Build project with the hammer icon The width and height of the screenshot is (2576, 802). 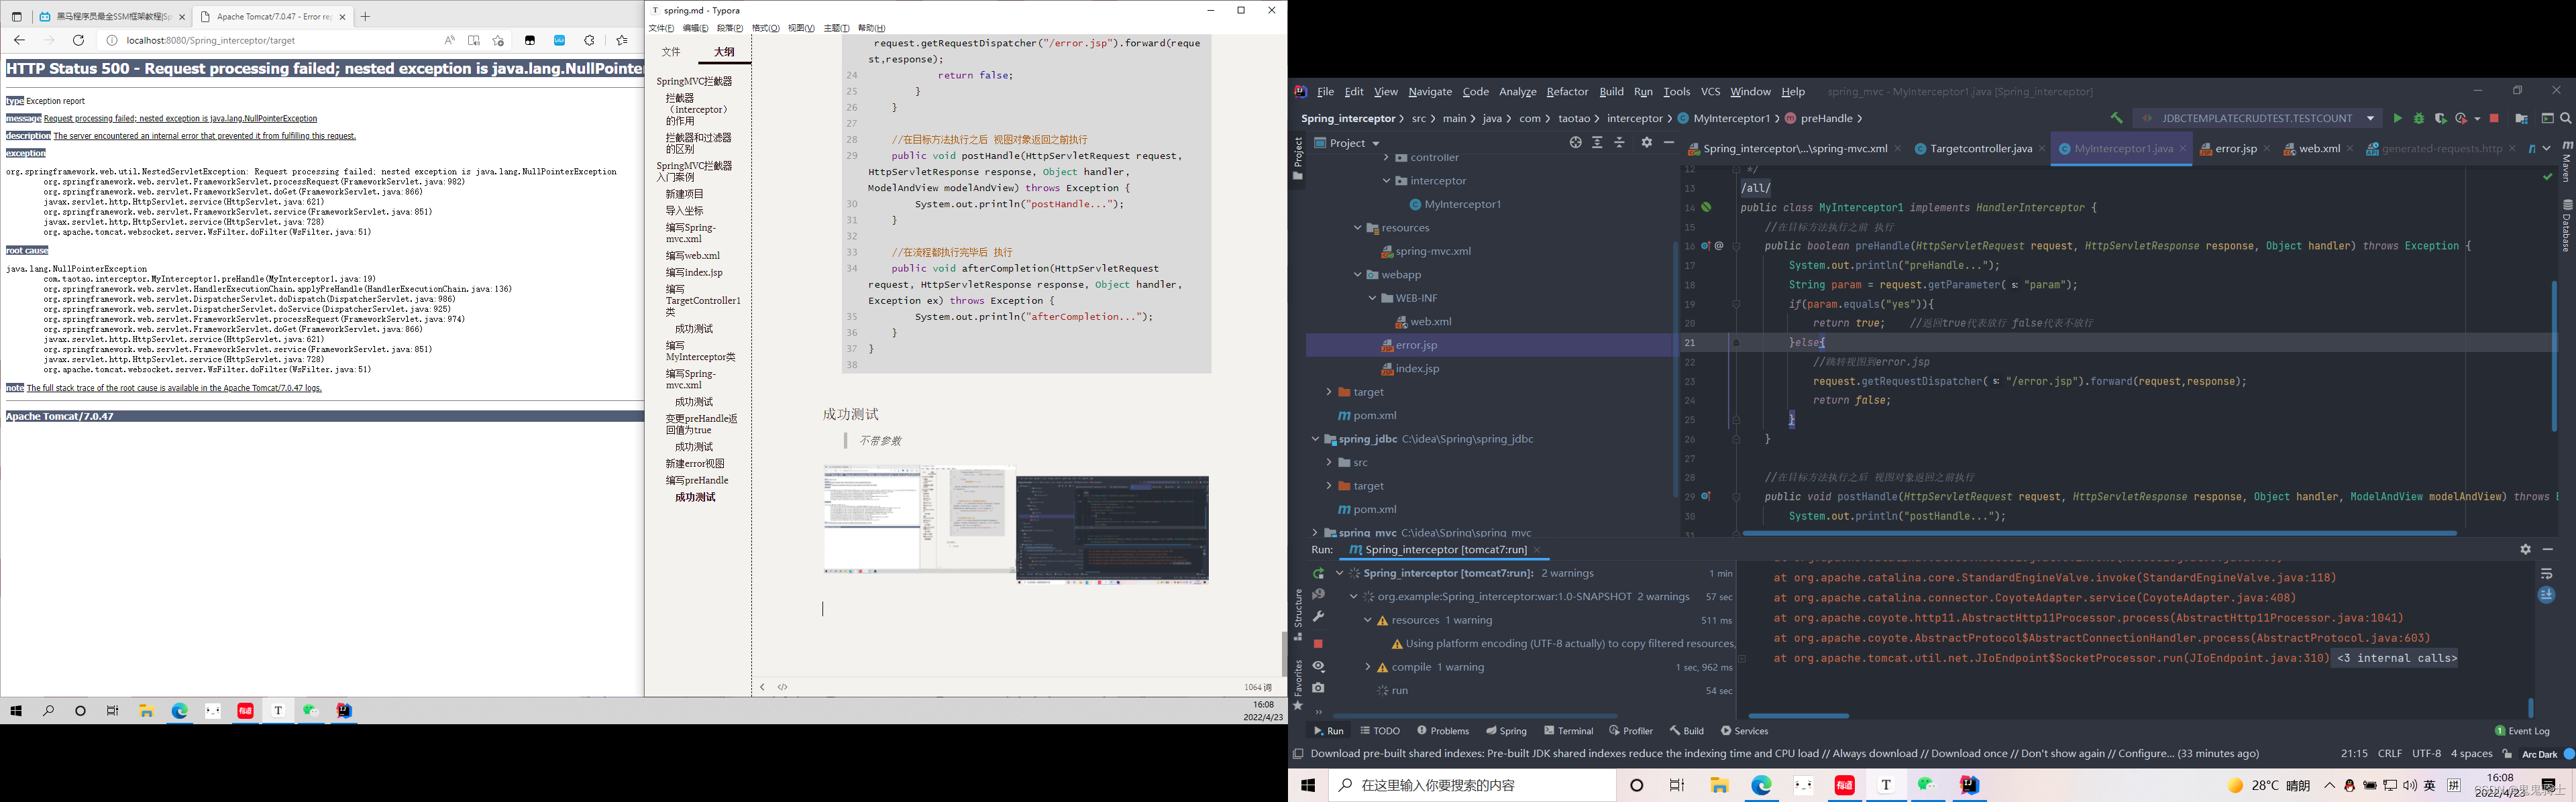click(x=2116, y=118)
